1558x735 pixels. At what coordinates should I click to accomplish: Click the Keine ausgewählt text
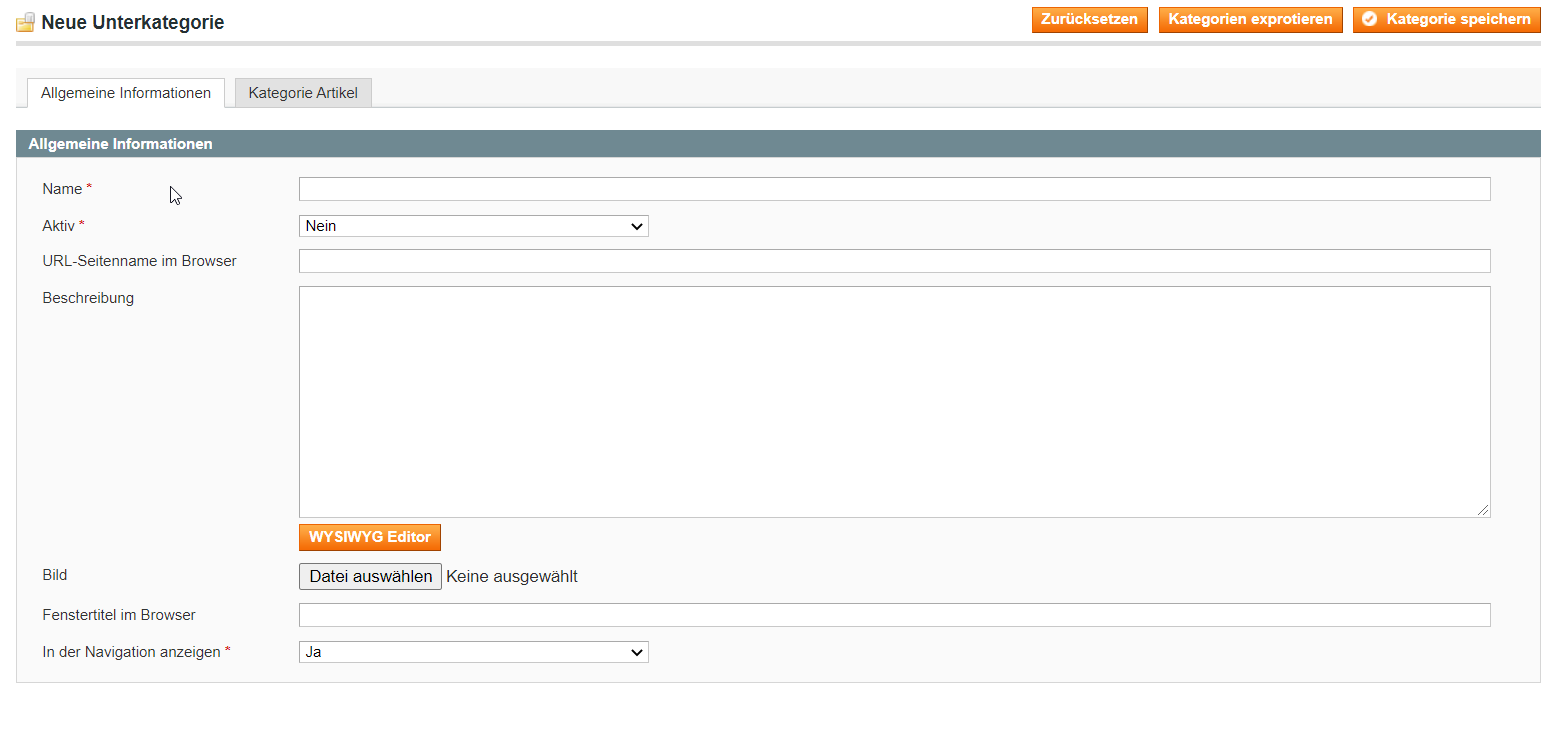pyautogui.click(x=512, y=576)
